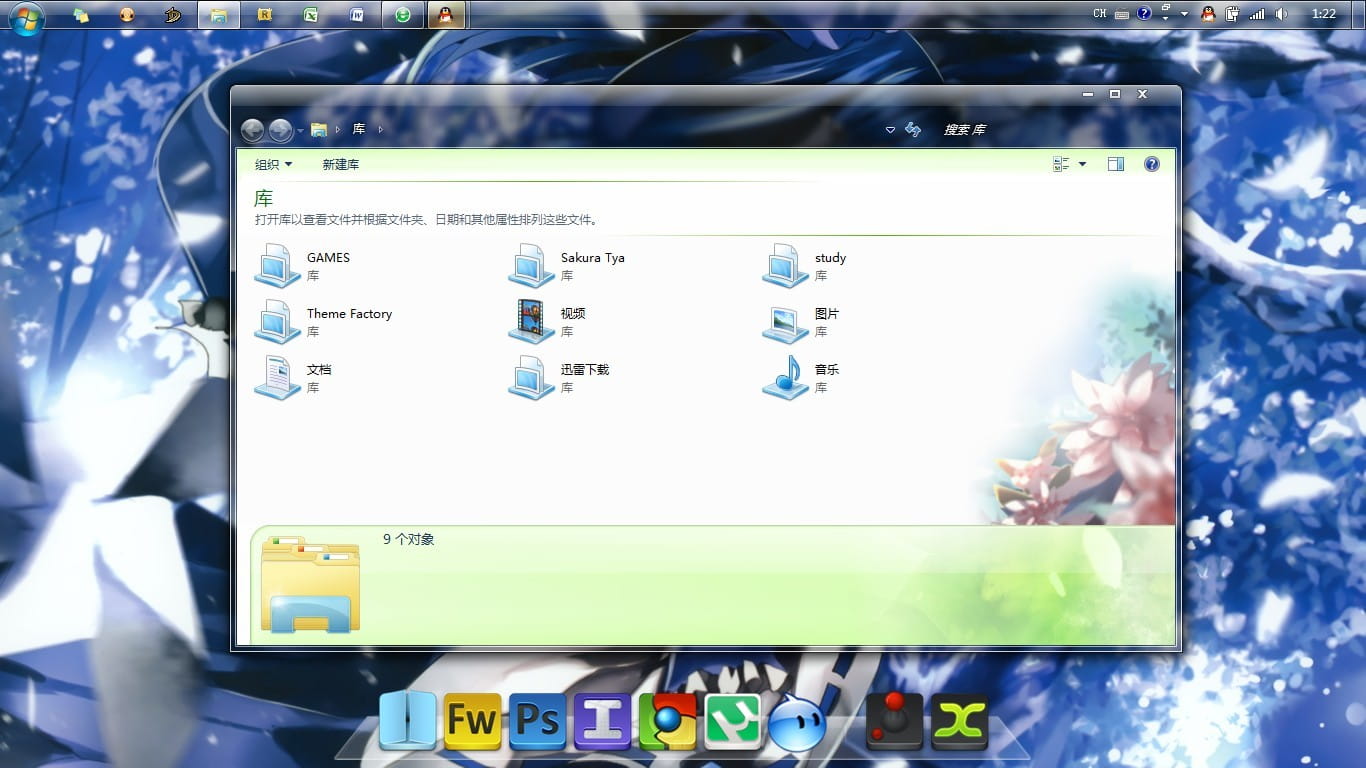This screenshot has width=1366, height=768.
Task: Click the joystick game launcher in the dock
Action: point(893,719)
